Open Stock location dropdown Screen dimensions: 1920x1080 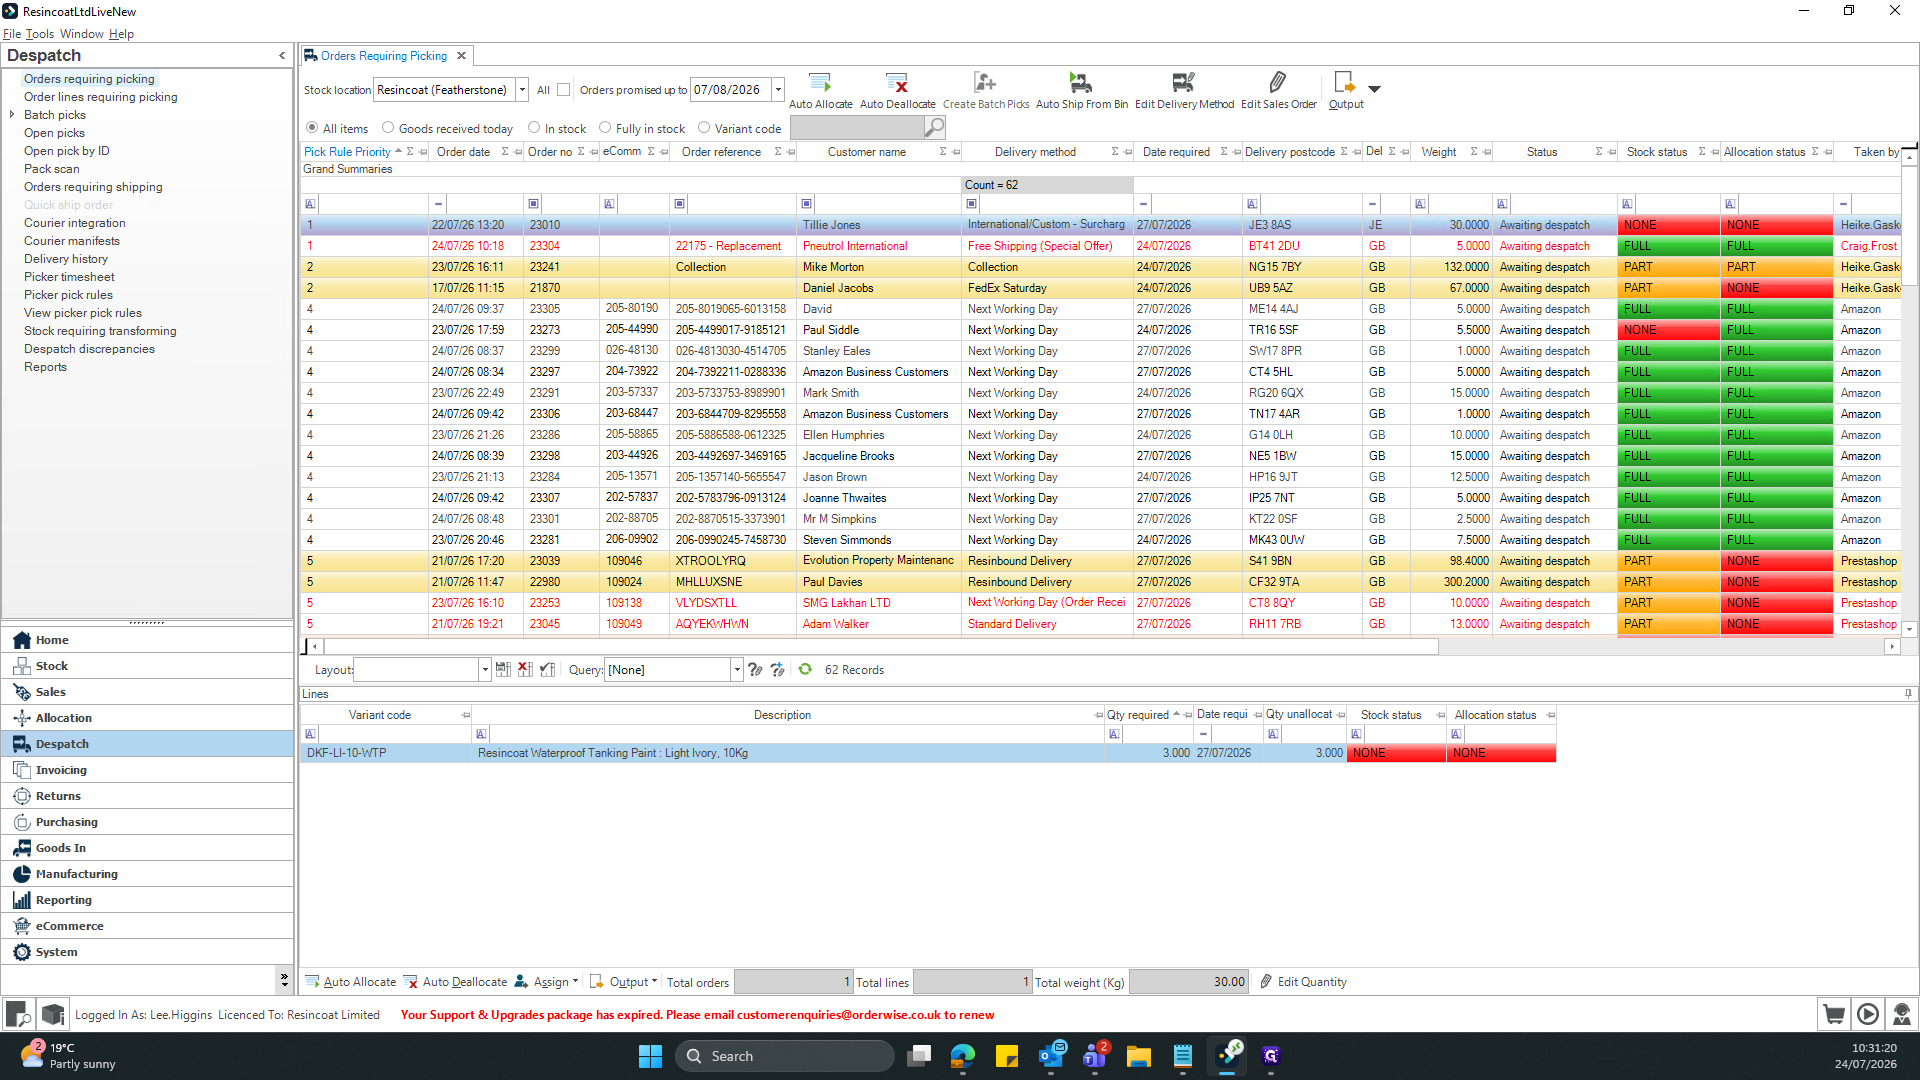[522, 90]
